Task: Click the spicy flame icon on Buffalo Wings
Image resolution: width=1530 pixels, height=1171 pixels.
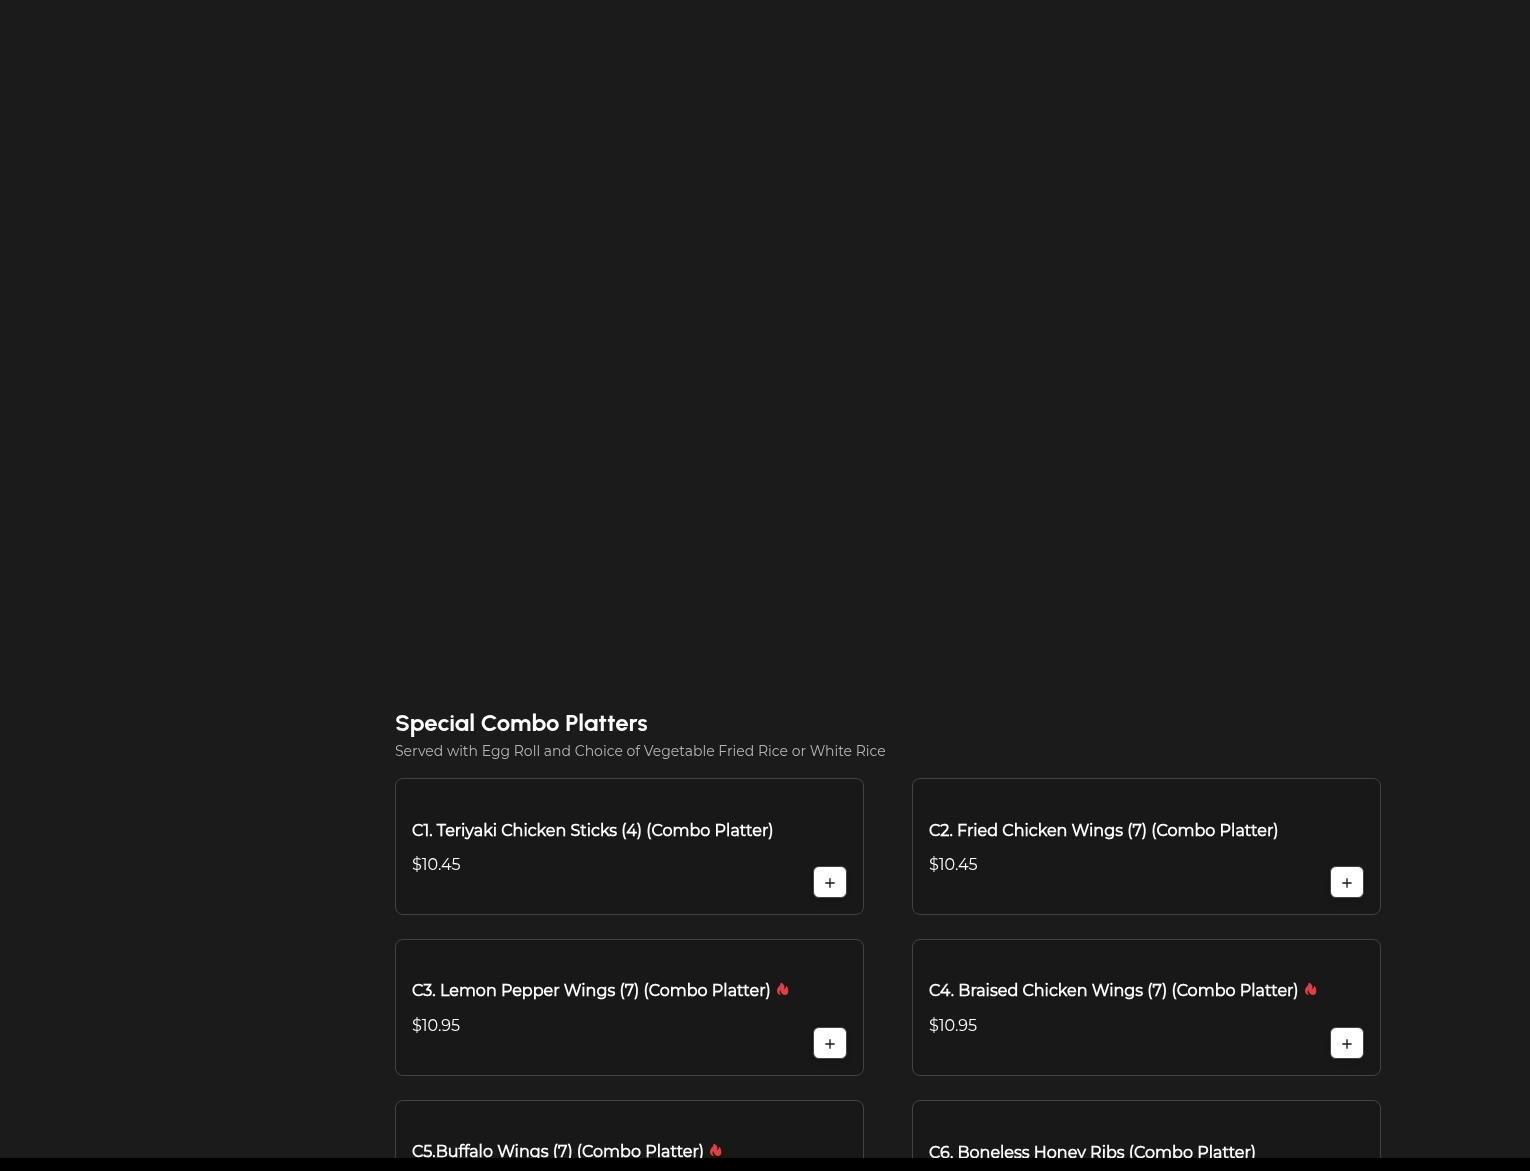Action: (715, 1151)
